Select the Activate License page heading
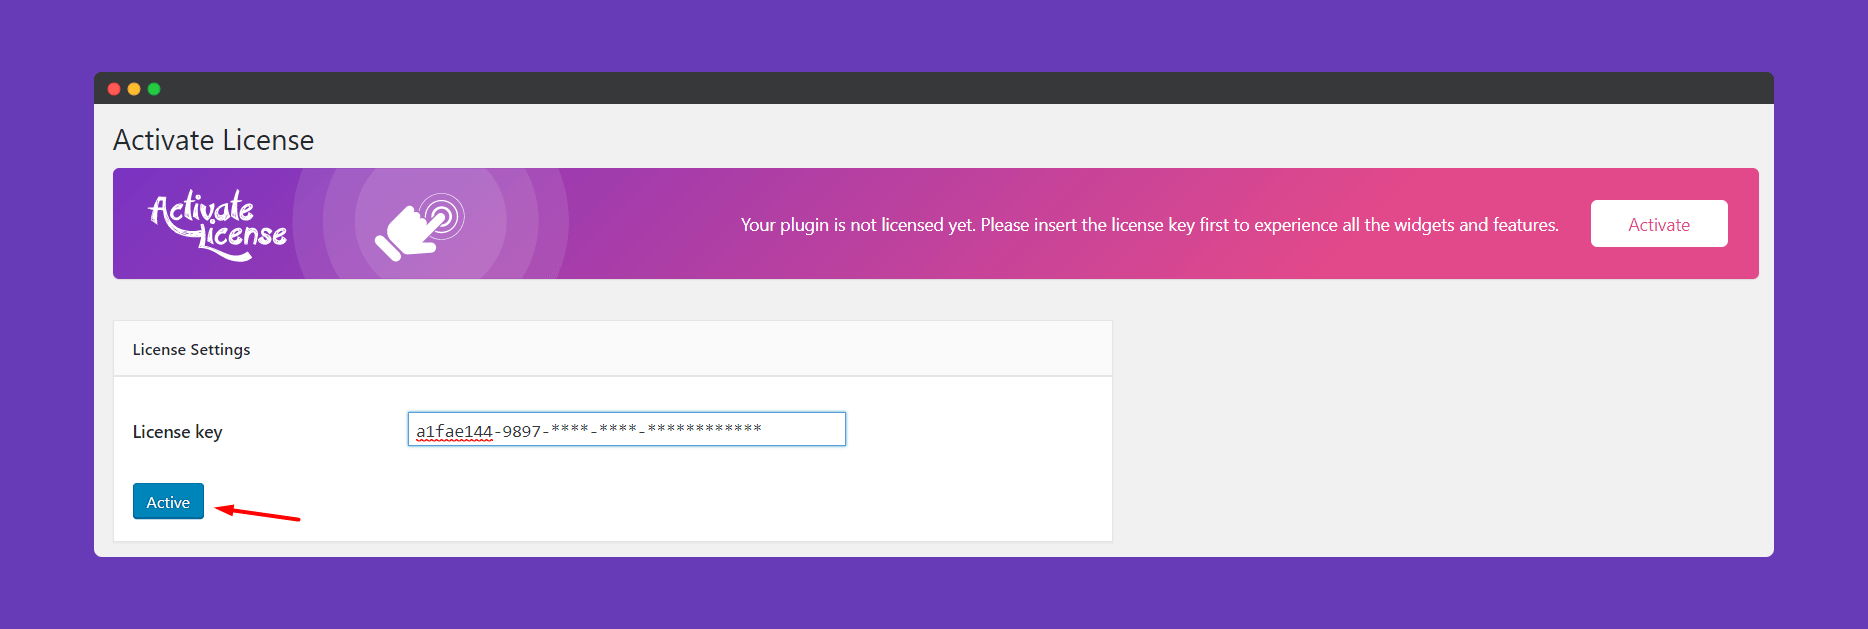 213,140
